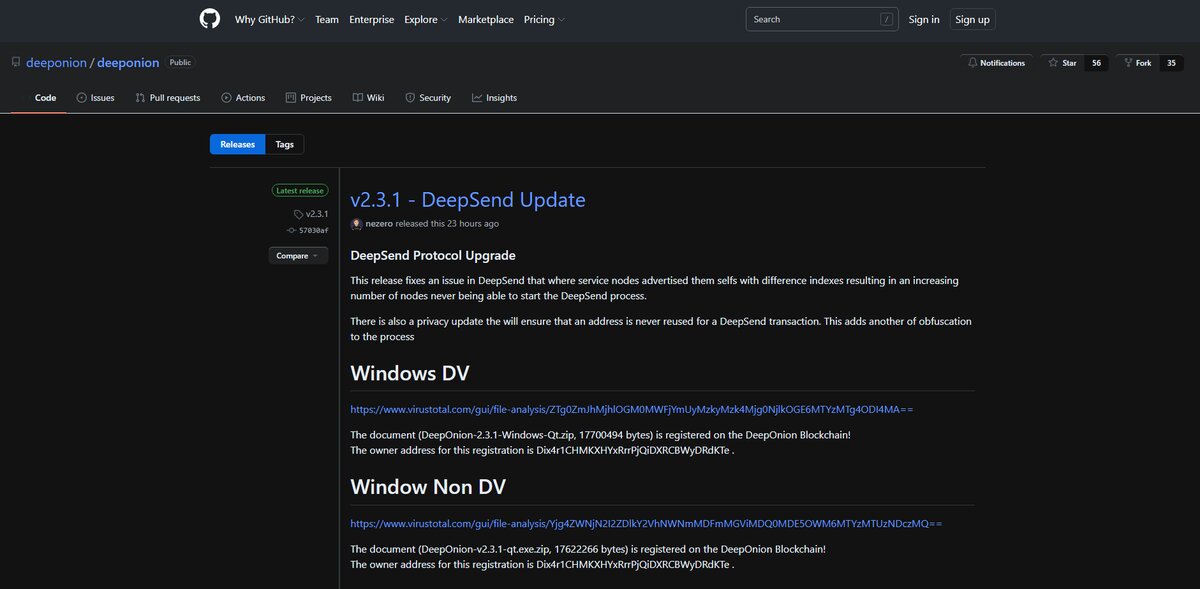Image resolution: width=1200 pixels, height=589 pixels.
Task: Click the nezero avatar icon
Action: tap(357, 223)
